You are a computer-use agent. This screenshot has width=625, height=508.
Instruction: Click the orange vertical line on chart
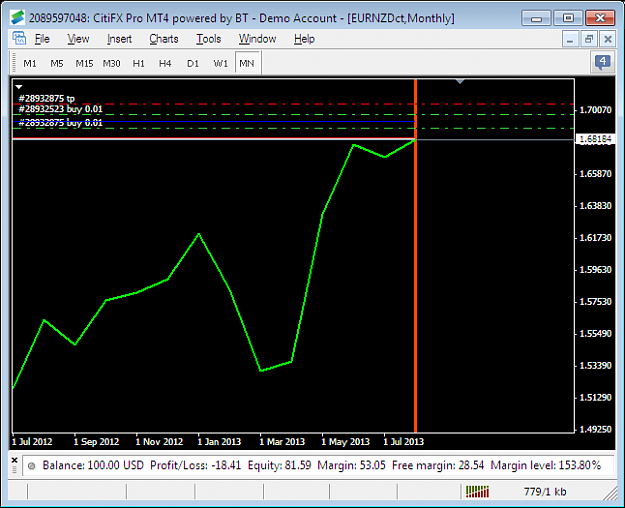tap(415, 255)
